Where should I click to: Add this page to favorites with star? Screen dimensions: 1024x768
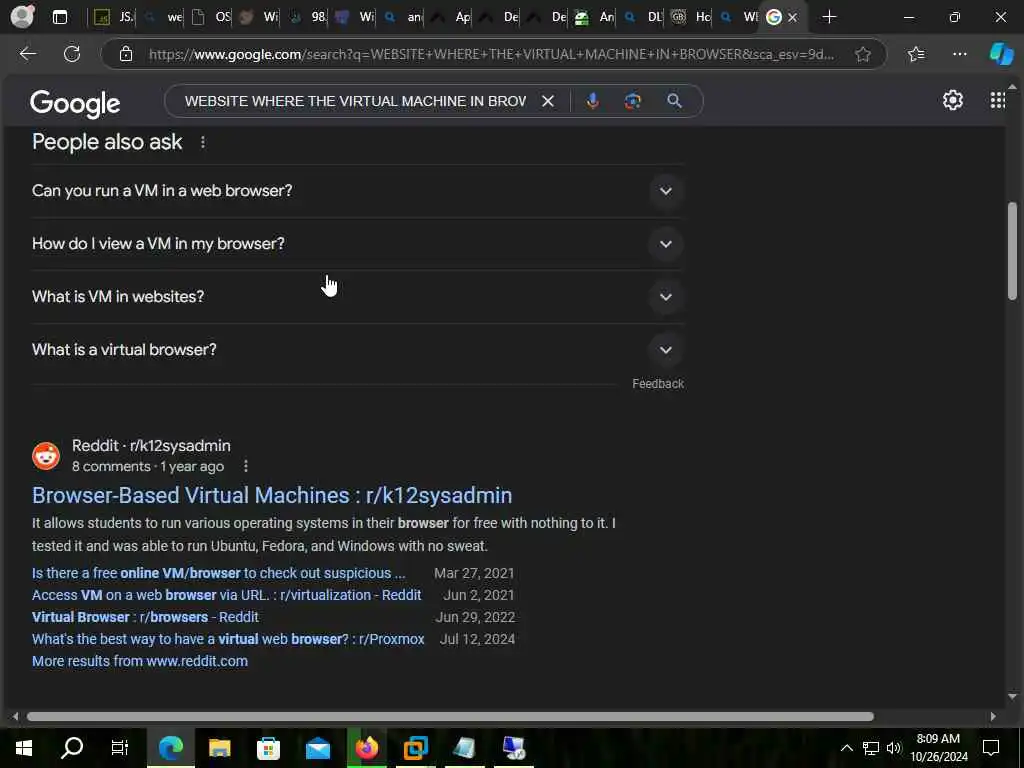(x=863, y=54)
